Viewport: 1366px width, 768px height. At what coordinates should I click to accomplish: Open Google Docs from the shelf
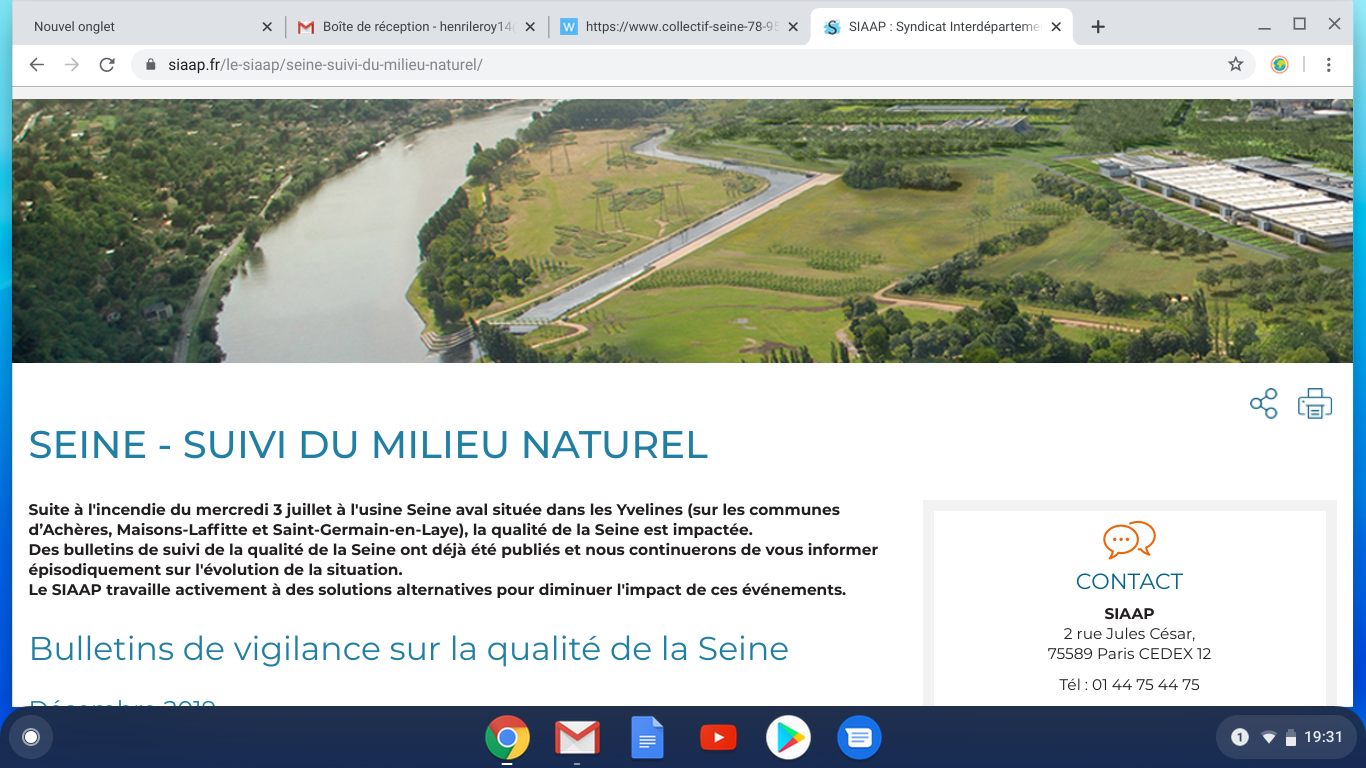tap(647, 738)
